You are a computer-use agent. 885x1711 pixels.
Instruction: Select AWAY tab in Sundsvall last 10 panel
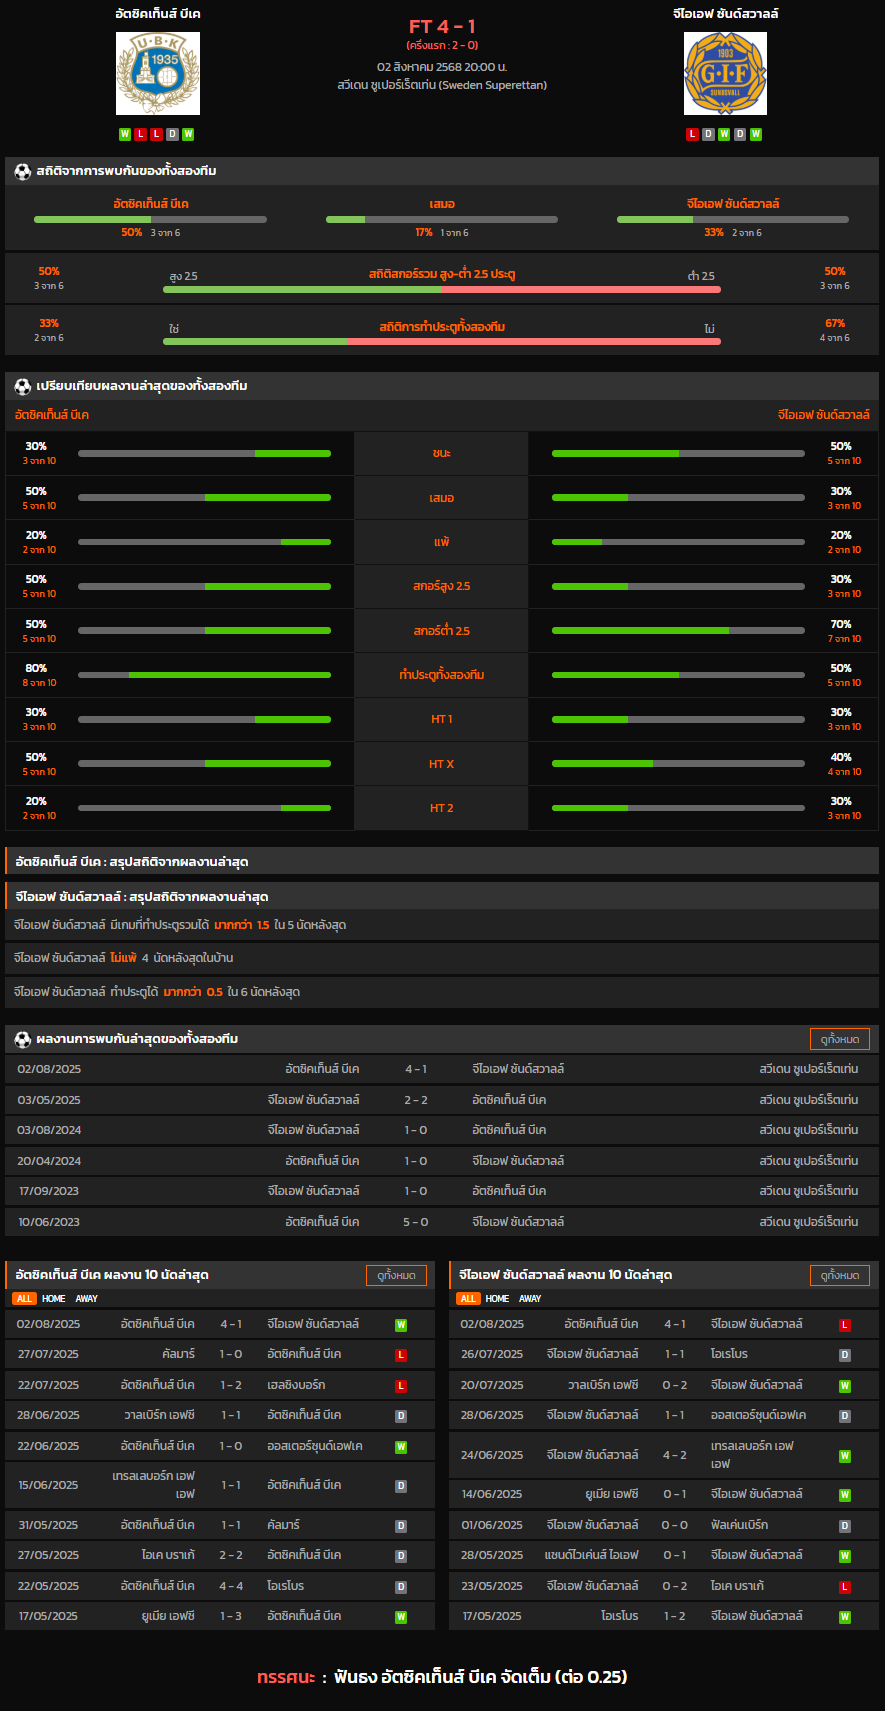click(531, 1299)
